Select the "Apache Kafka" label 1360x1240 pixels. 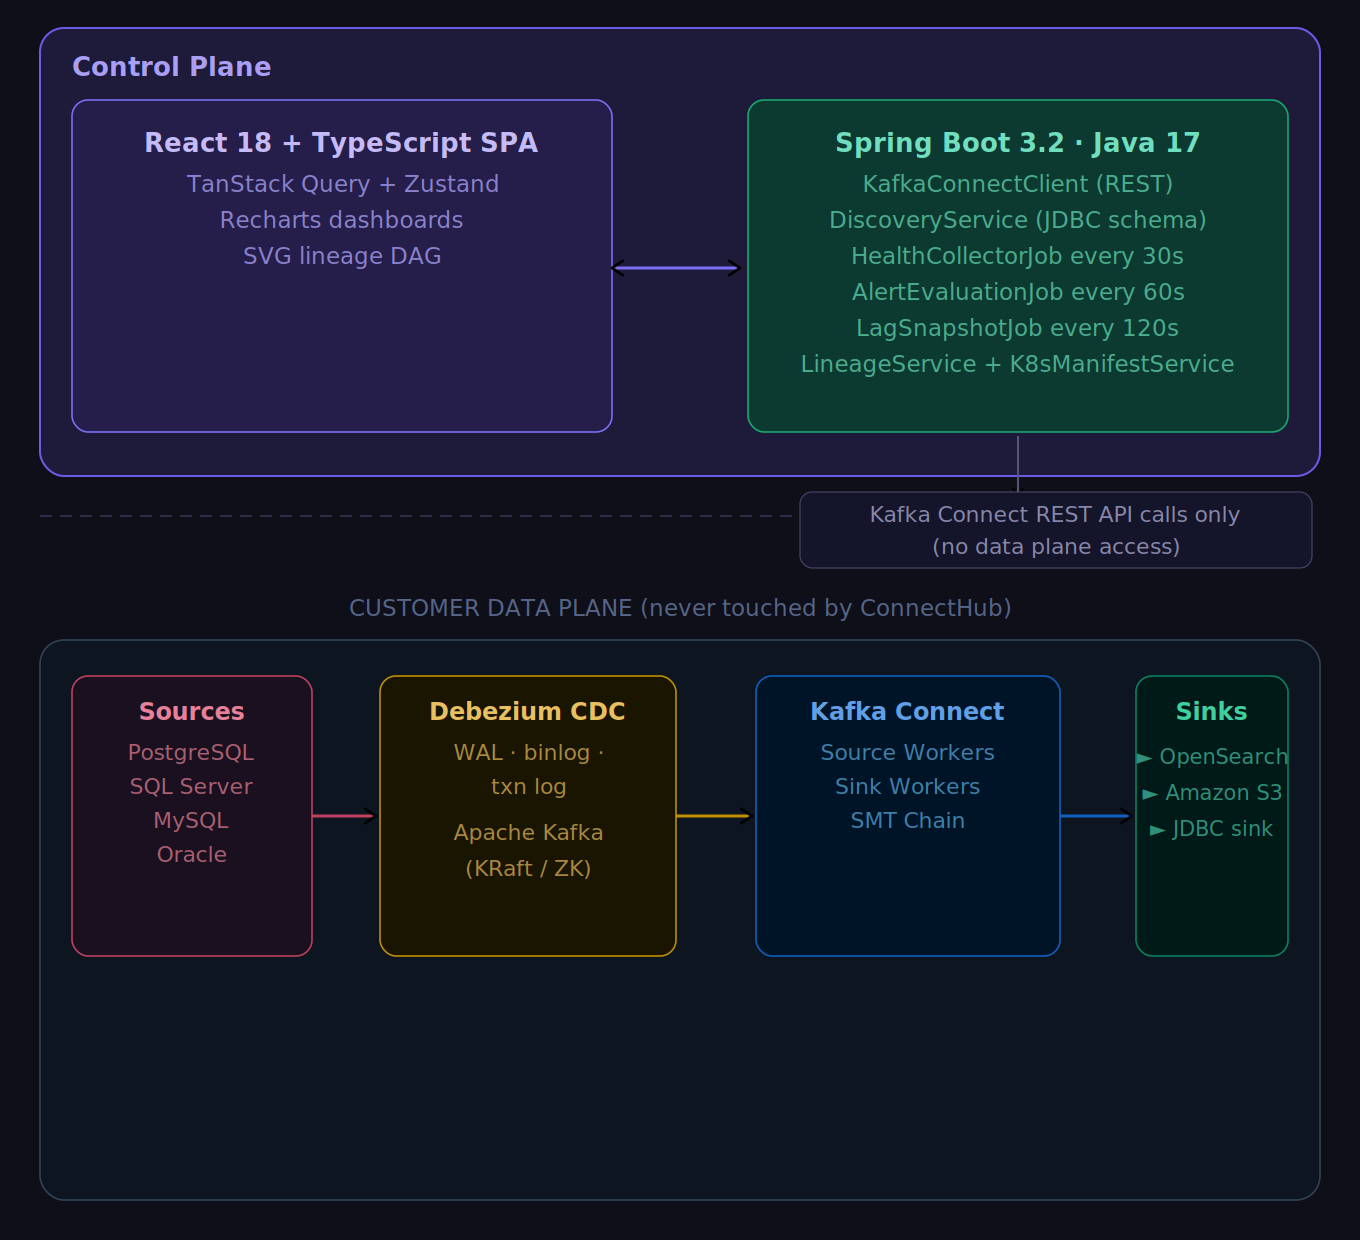(529, 833)
